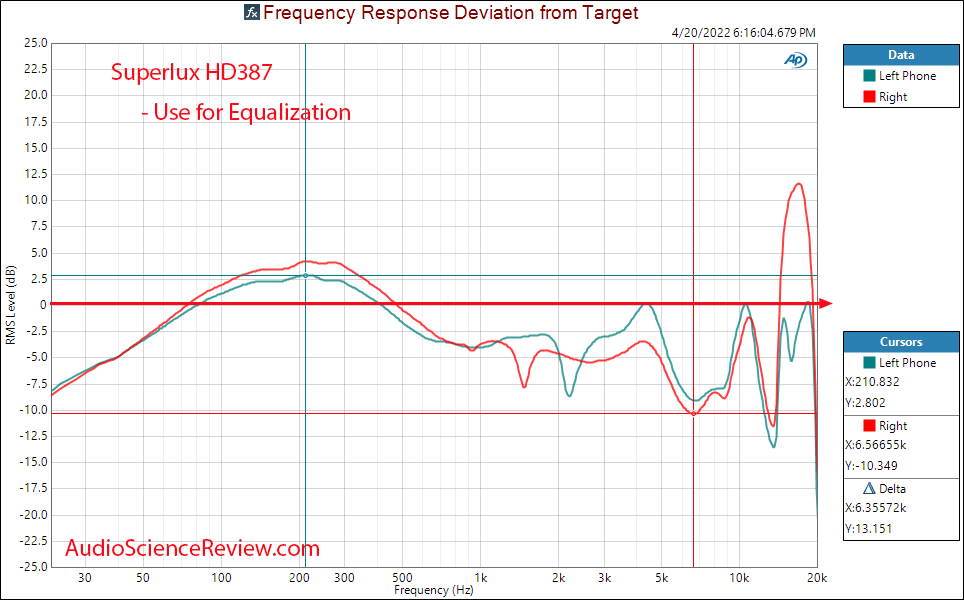Click the 'RMS Level (dB)' axis label
This screenshot has height=600, width=964.
10,305
